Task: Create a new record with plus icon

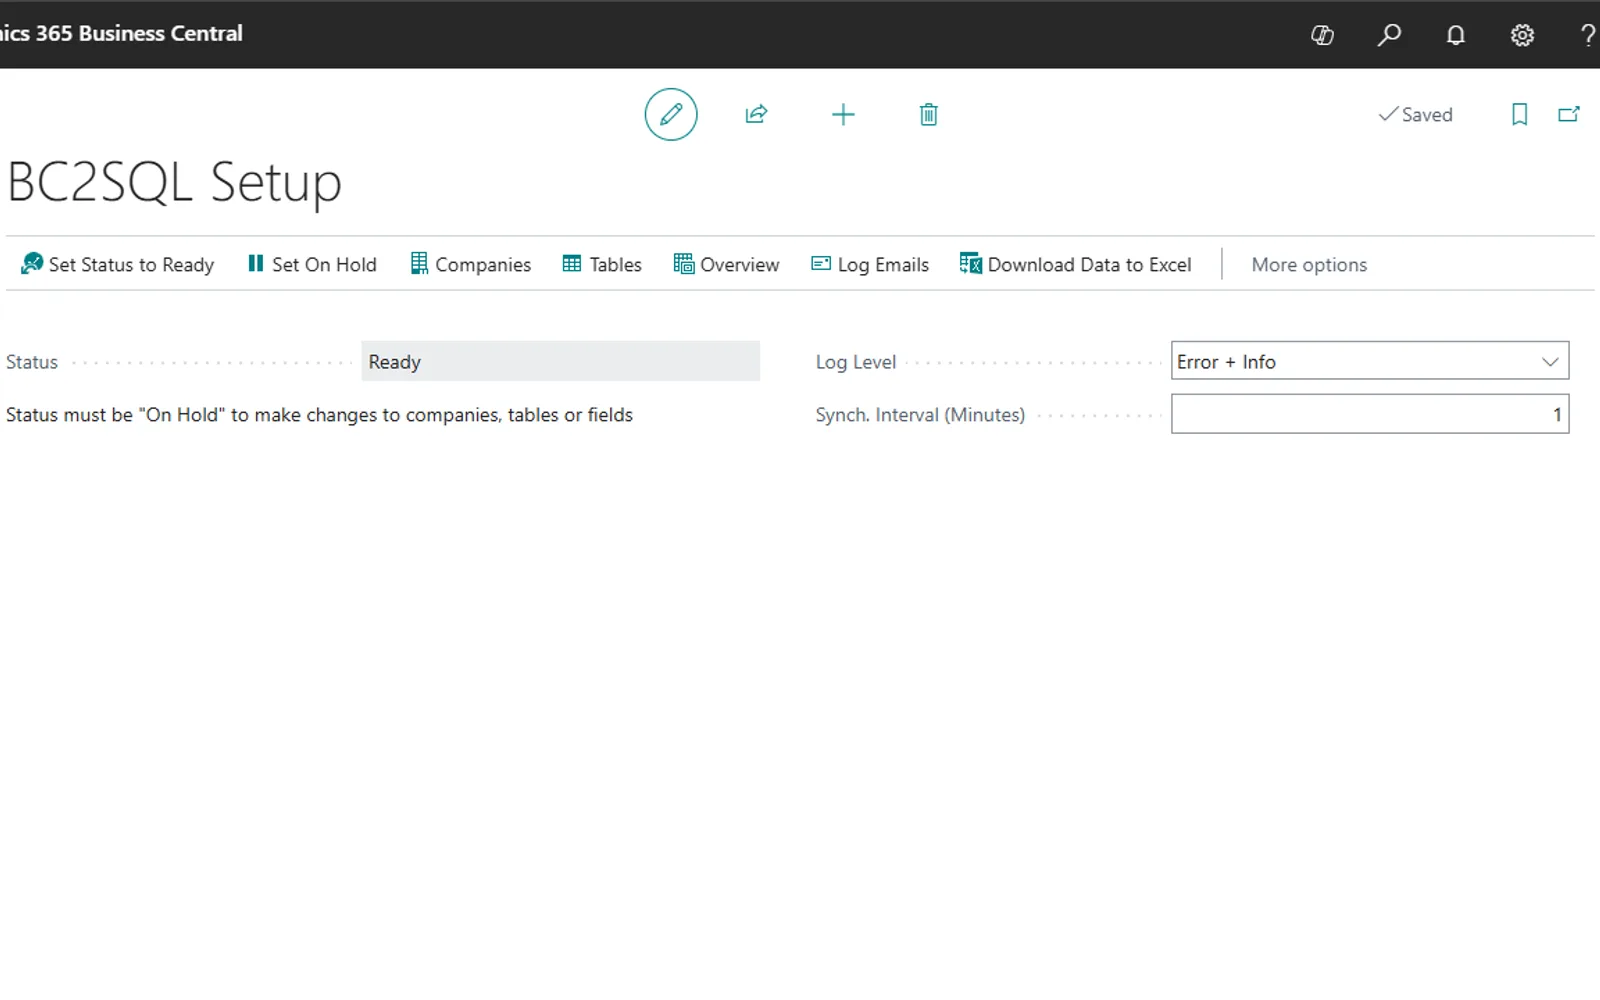Action: (x=843, y=114)
